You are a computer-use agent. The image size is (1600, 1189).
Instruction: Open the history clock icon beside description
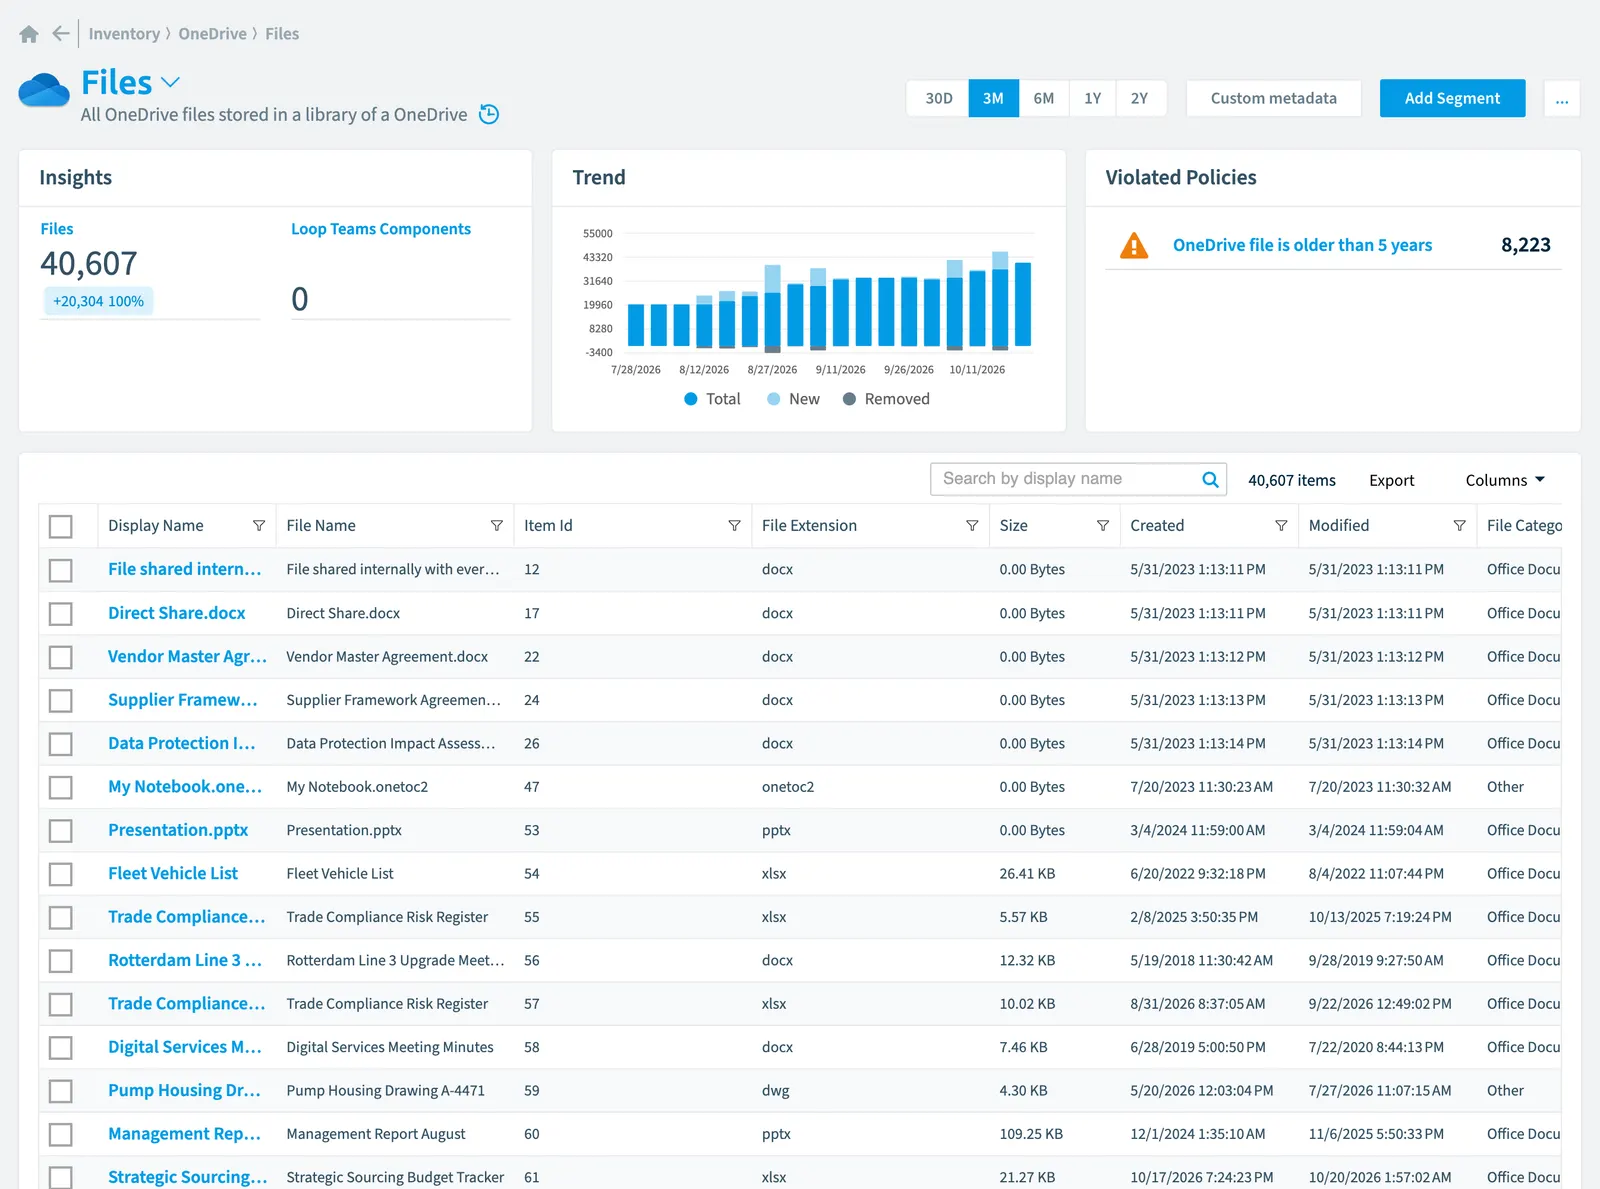point(489,114)
